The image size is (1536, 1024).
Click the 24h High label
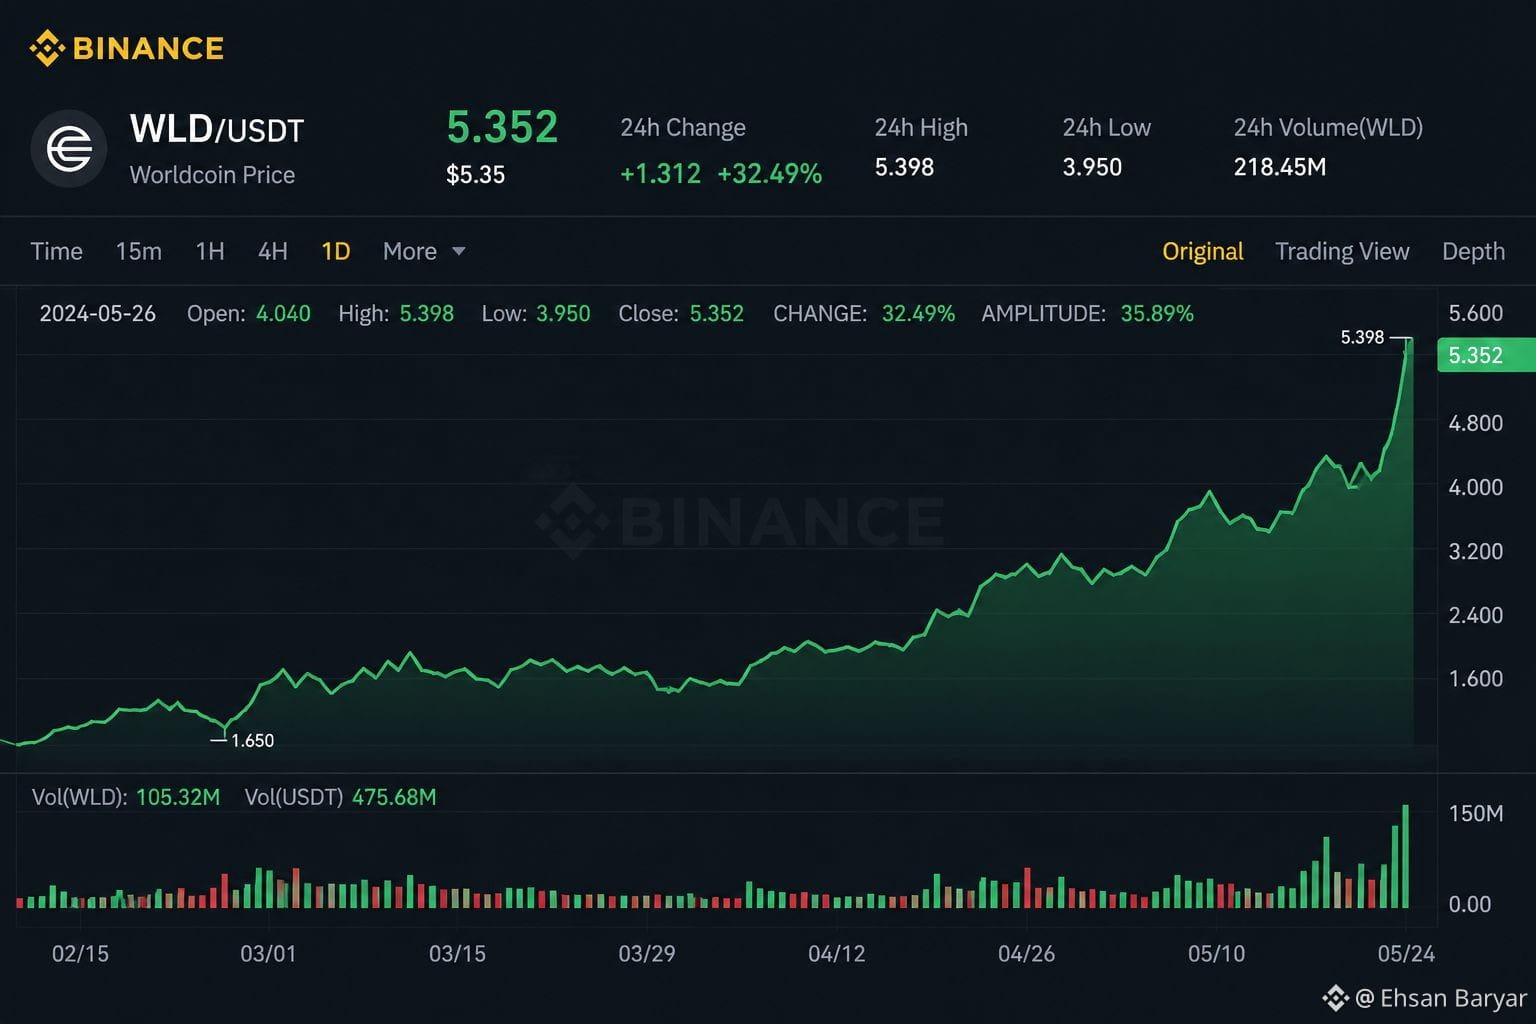coord(921,128)
